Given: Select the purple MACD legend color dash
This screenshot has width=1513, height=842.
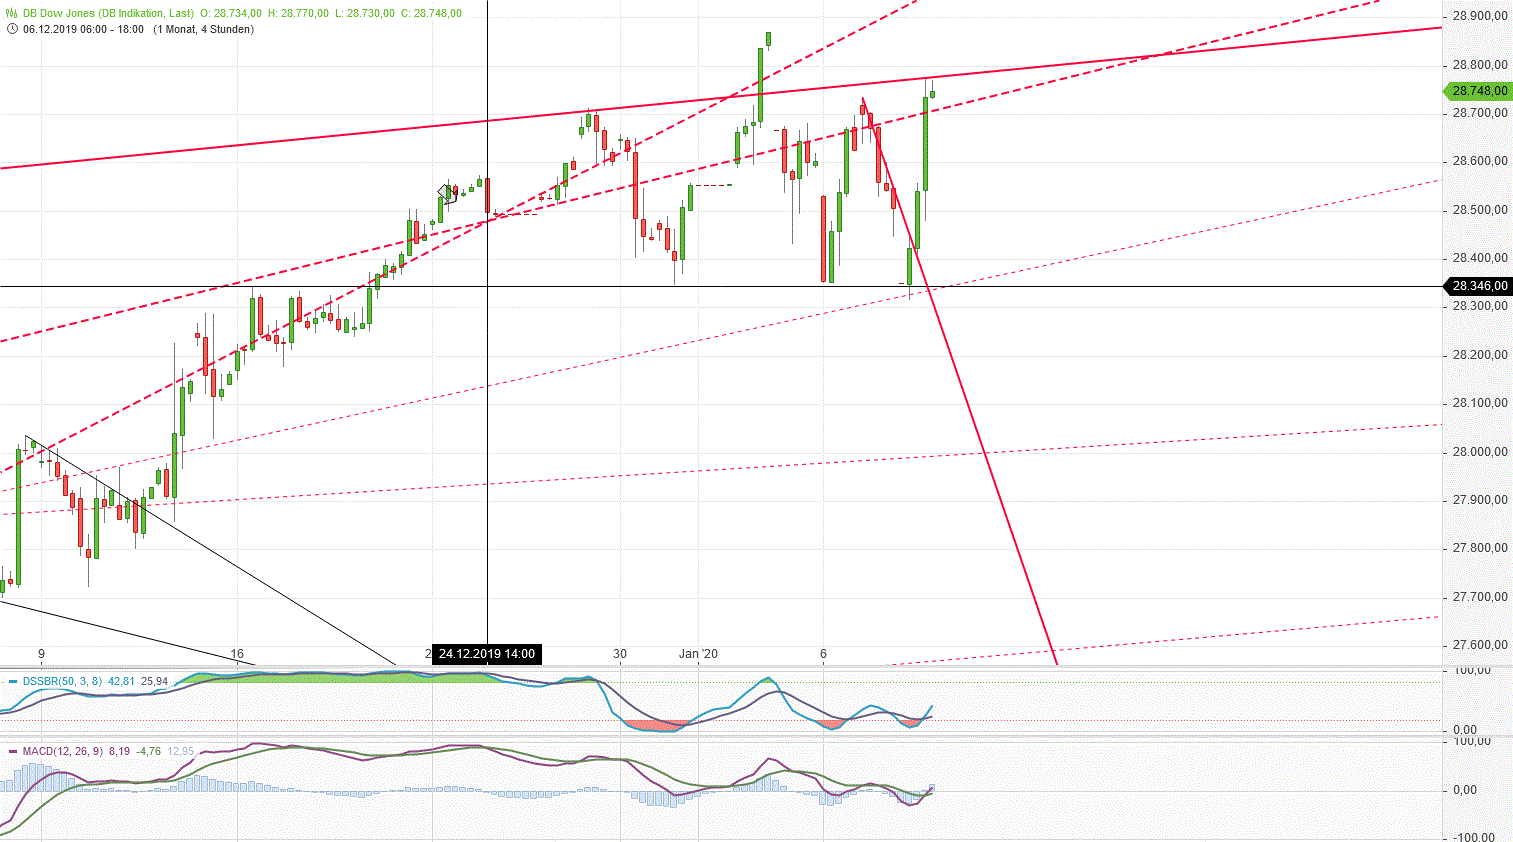Looking at the screenshot, I should click(x=12, y=751).
